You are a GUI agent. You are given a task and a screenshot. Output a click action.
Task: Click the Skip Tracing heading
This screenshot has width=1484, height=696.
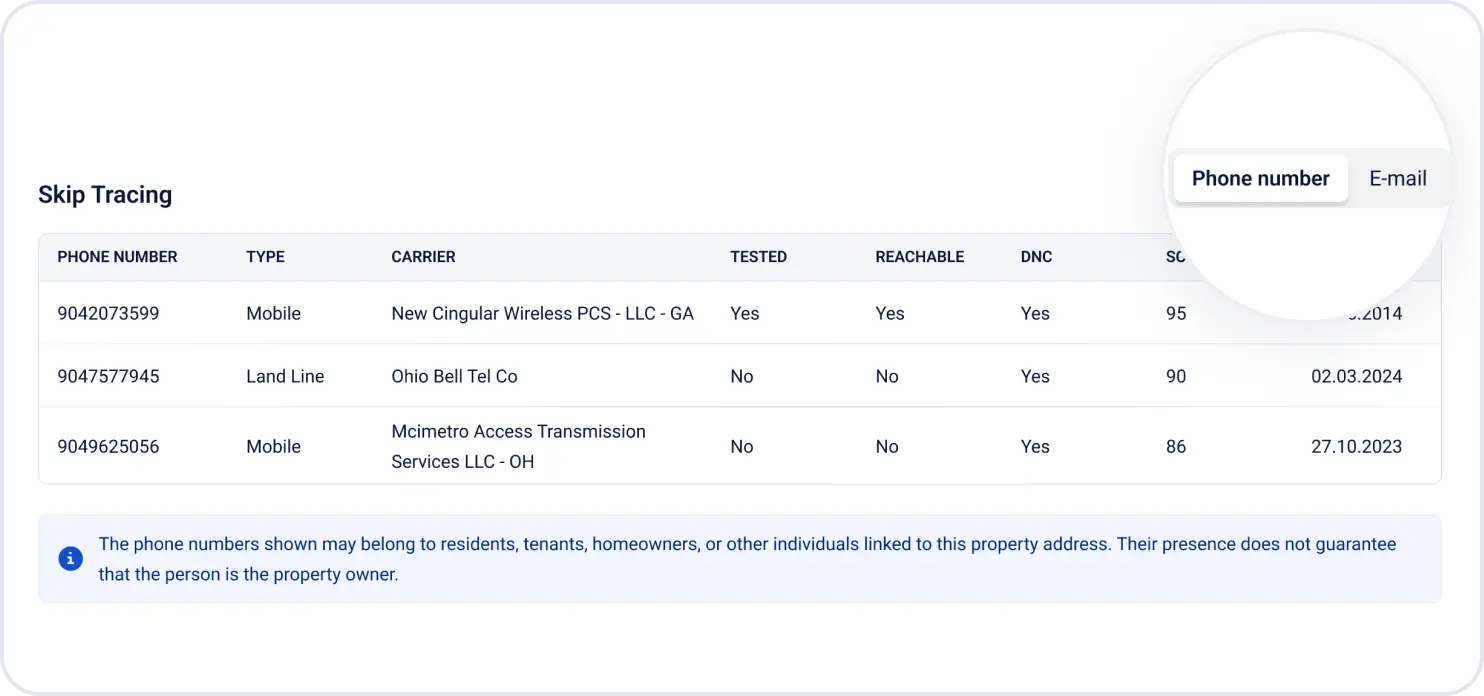pos(105,195)
